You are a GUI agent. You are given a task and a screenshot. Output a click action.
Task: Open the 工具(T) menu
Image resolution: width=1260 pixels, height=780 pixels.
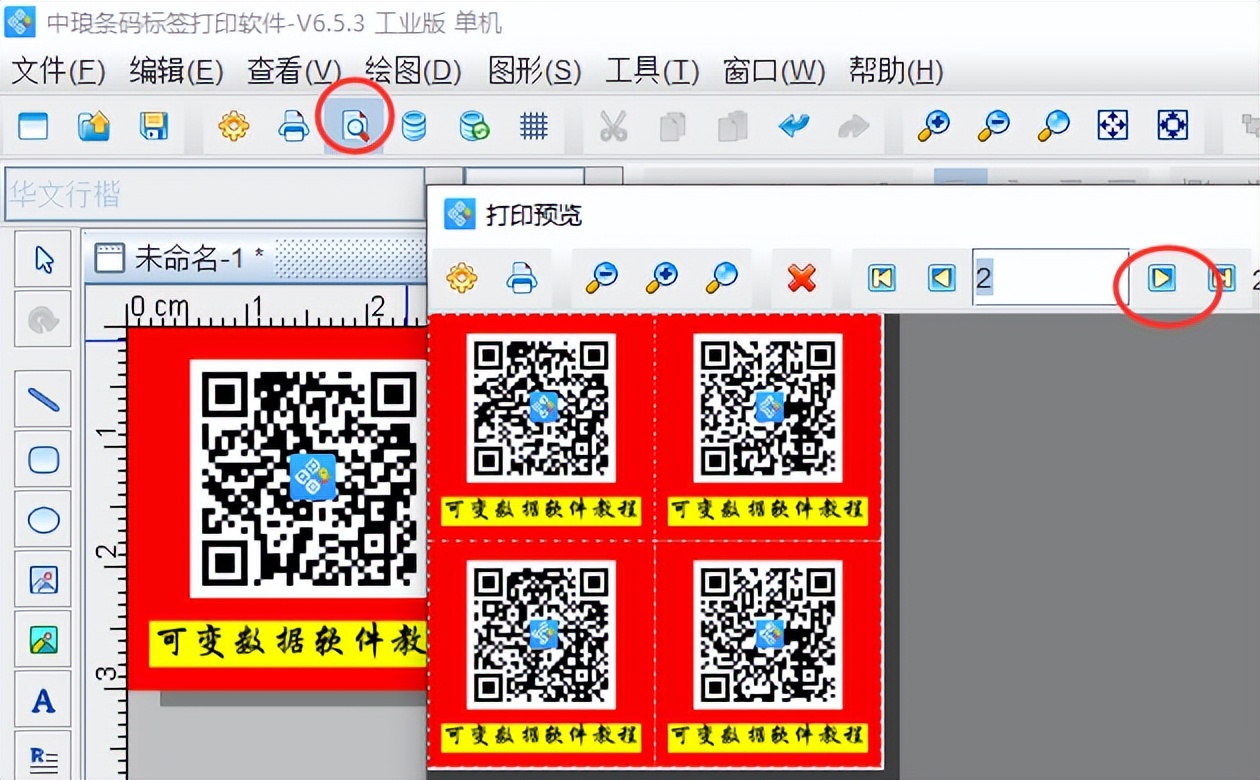pos(652,71)
